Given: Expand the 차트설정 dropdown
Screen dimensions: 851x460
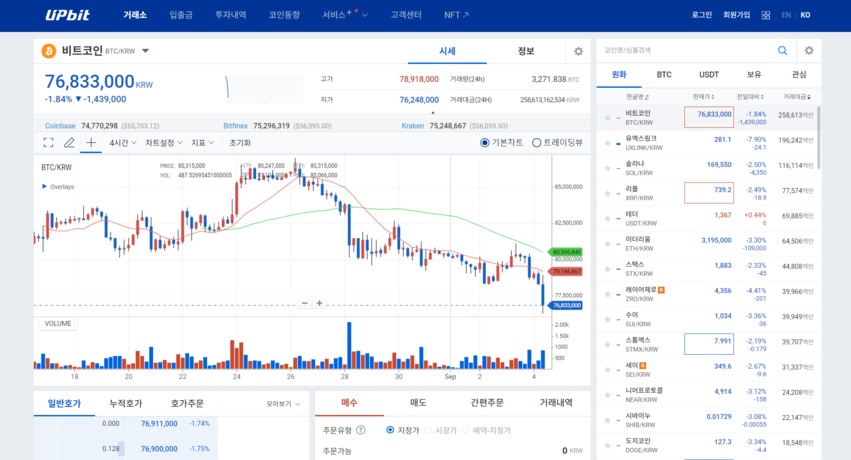Looking at the screenshot, I should click(163, 143).
